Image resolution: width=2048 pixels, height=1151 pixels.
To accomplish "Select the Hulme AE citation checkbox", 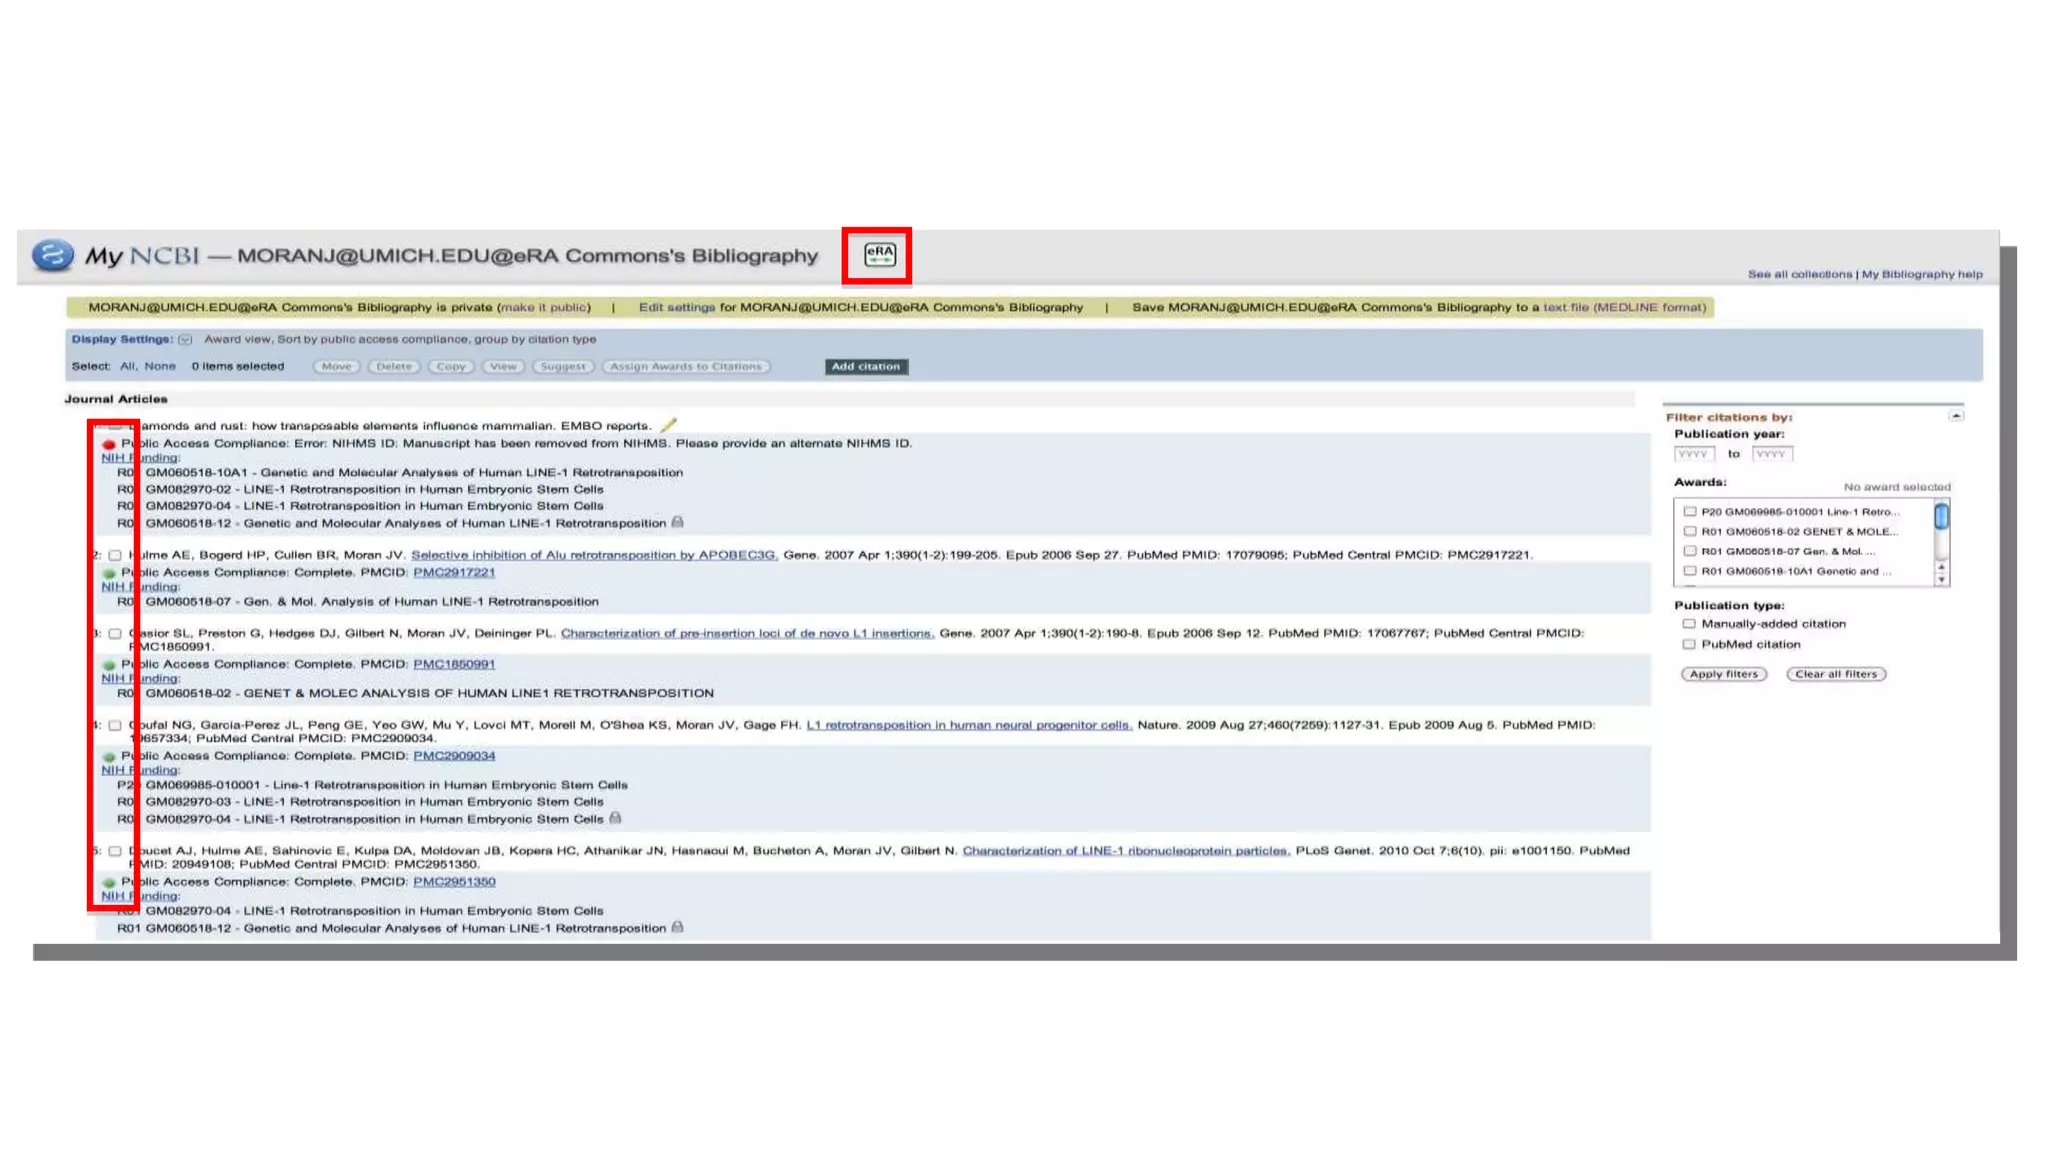I will 115,555.
